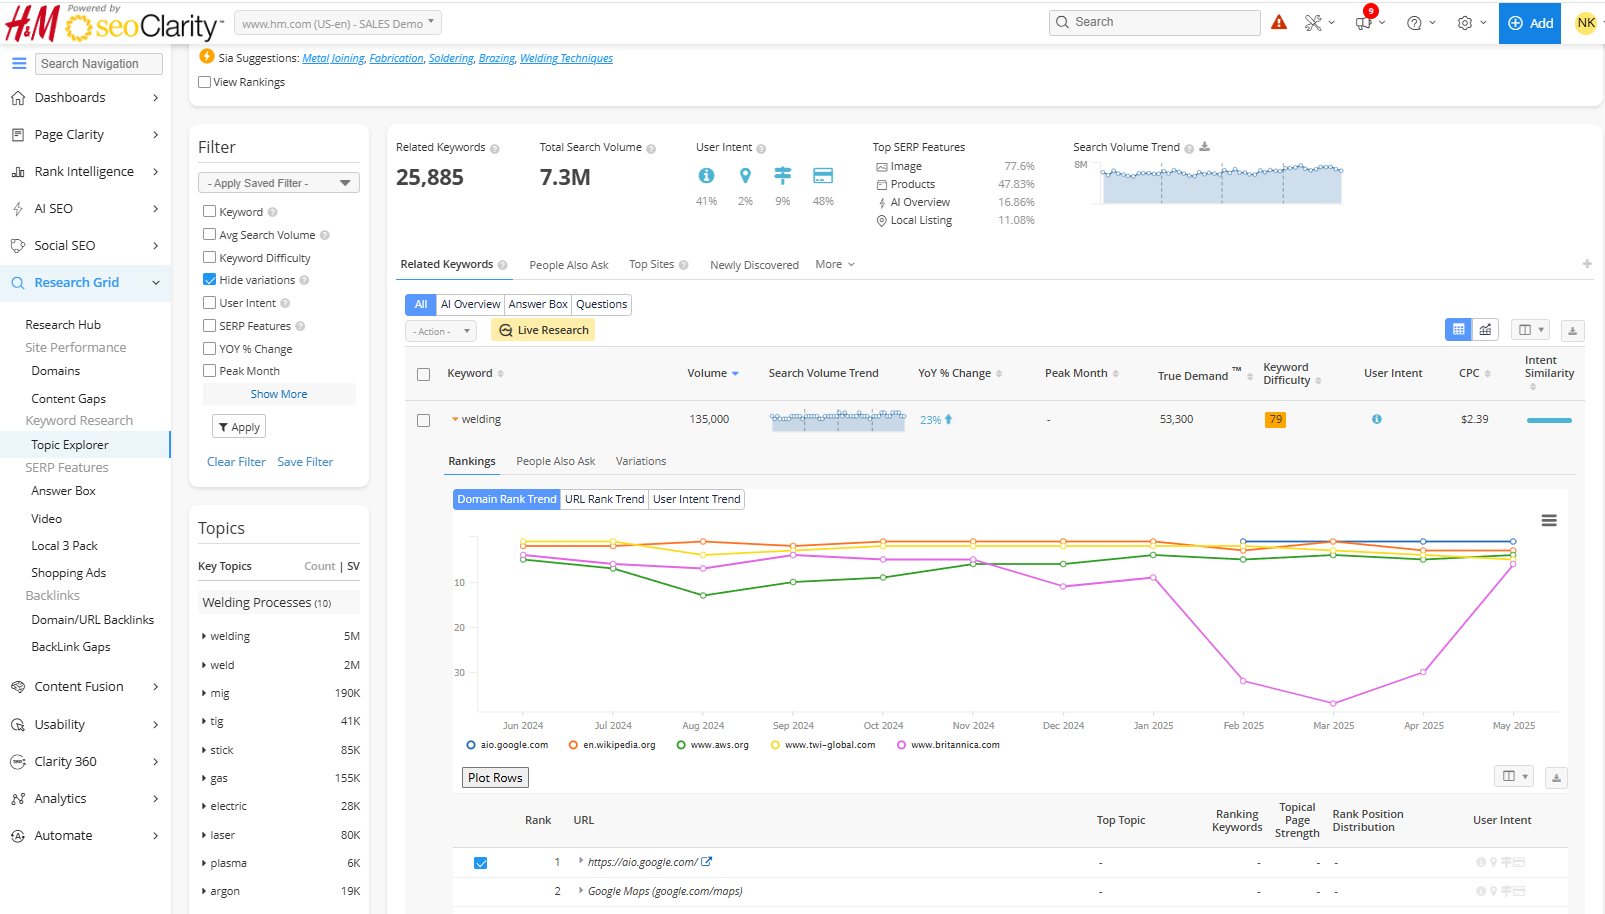This screenshot has width=1605, height=914.
Task: Click the Clear Filter link
Action: click(236, 462)
